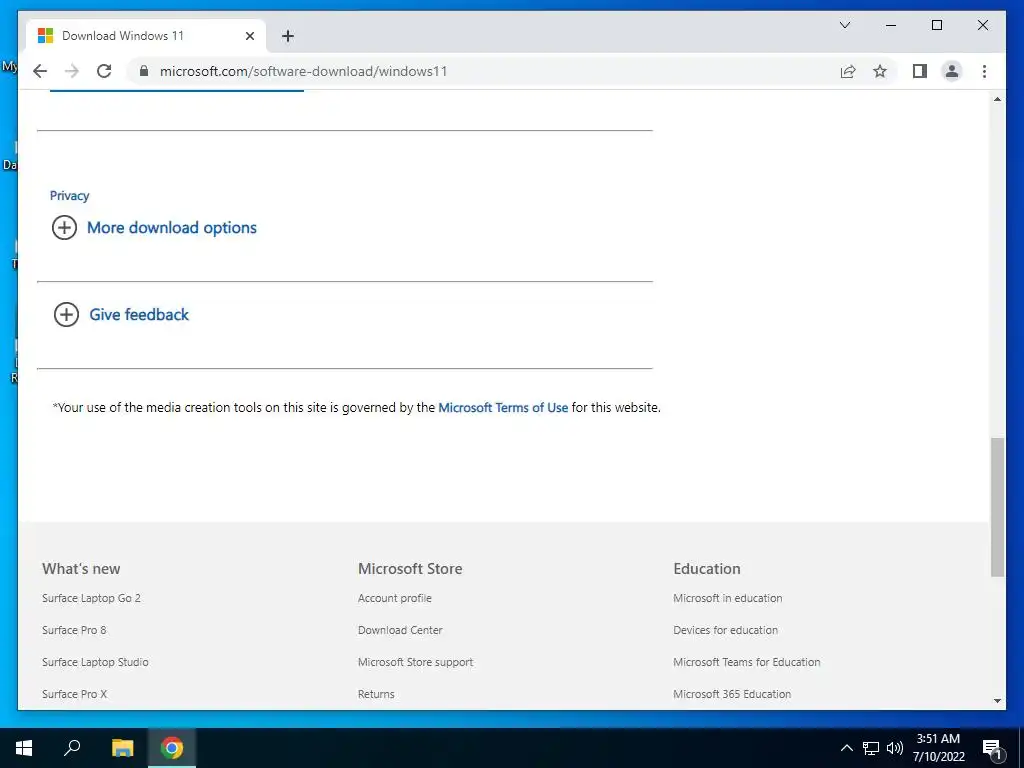The image size is (1024, 768).
Task: Share this page via share icon
Action: pos(848,71)
